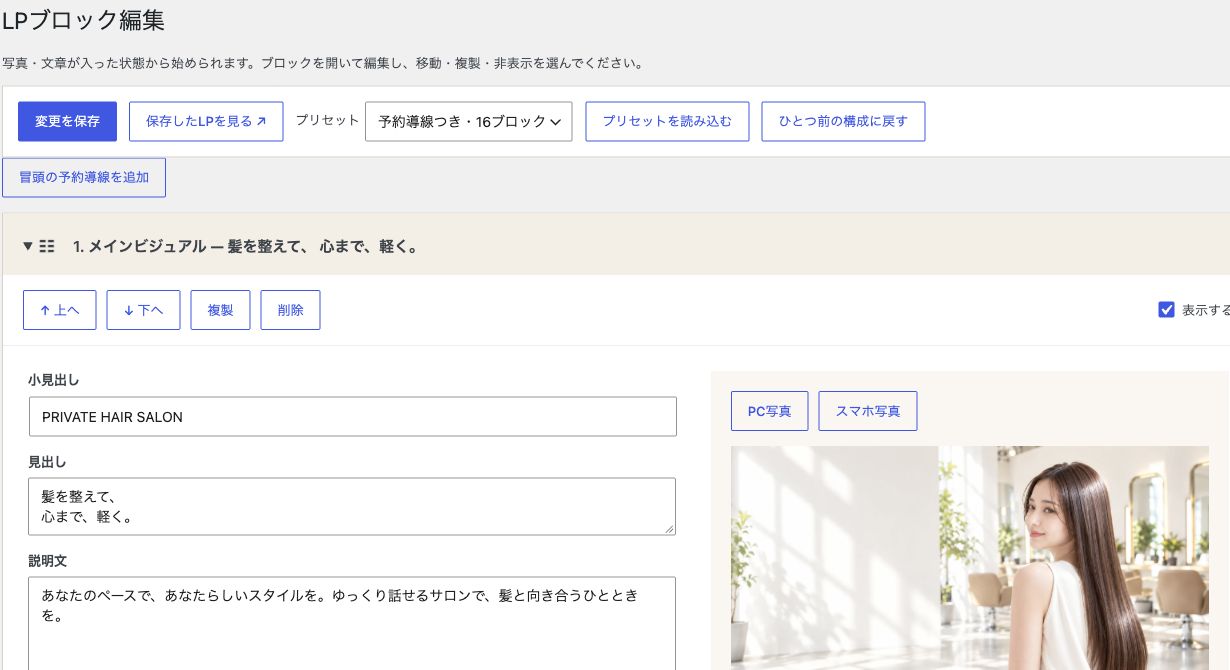The height and width of the screenshot is (670, 1230).
Task: Select the スマホ写真 tab button
Action: (868, 411)
